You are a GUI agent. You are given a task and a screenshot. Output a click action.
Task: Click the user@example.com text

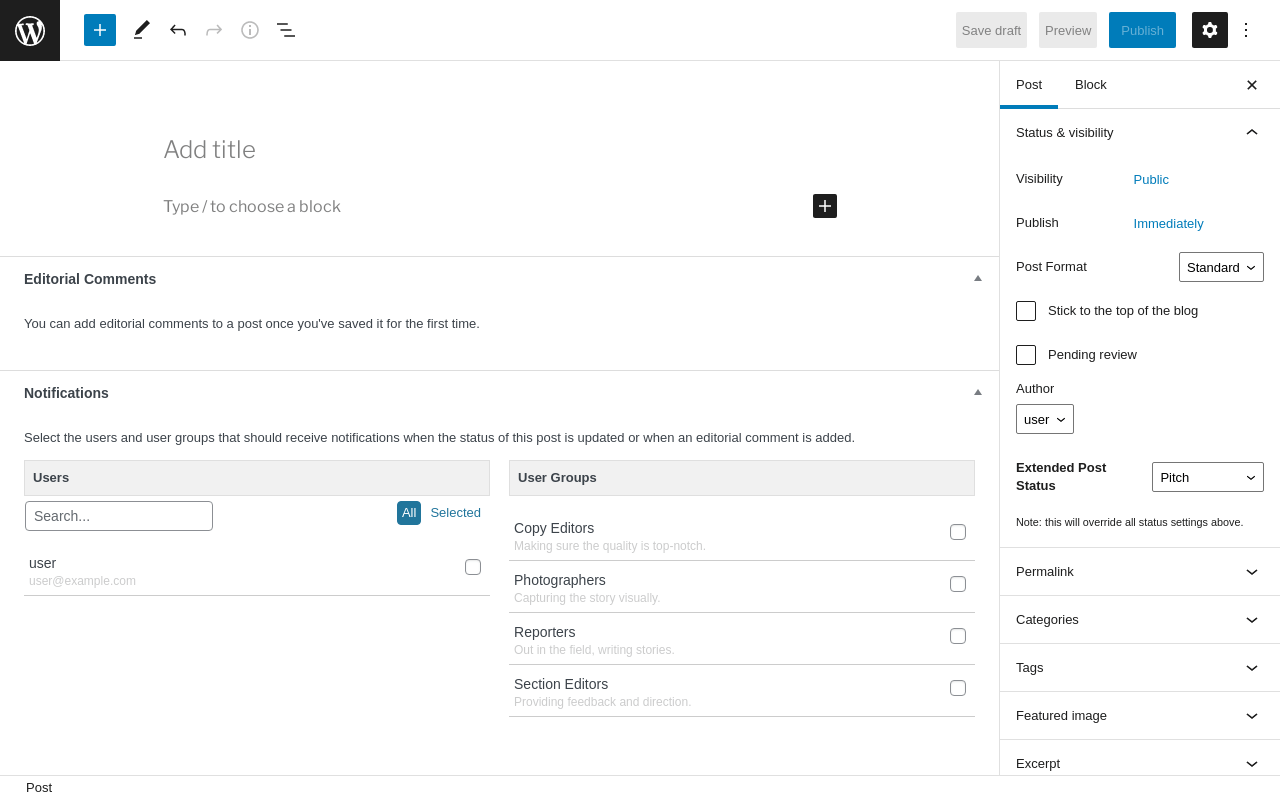82,581
